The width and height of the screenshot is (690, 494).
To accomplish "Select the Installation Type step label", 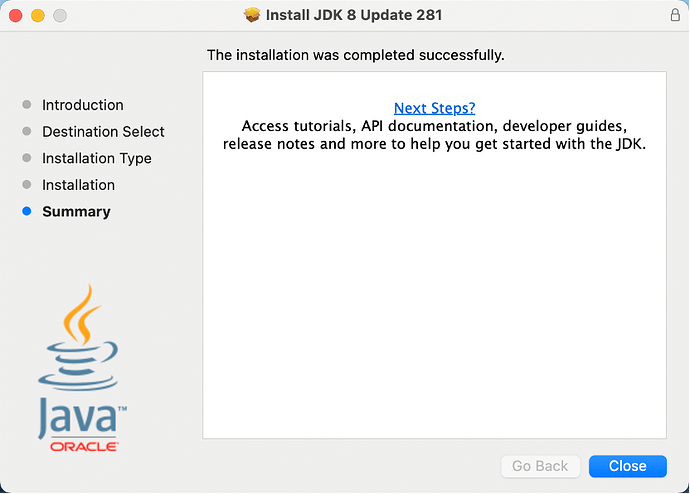I will tap(97, 158).
